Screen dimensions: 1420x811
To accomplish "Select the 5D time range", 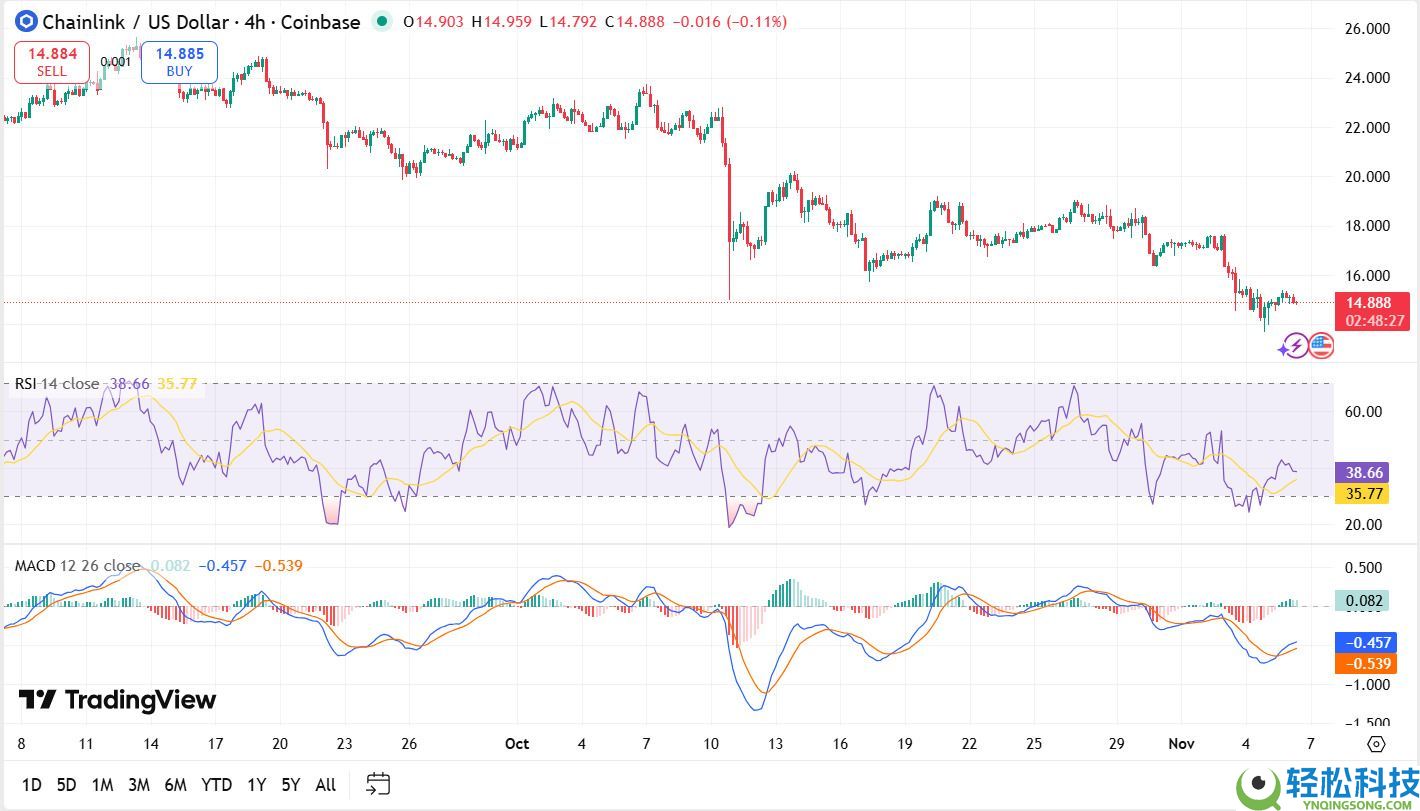I will tap(66, 785).
